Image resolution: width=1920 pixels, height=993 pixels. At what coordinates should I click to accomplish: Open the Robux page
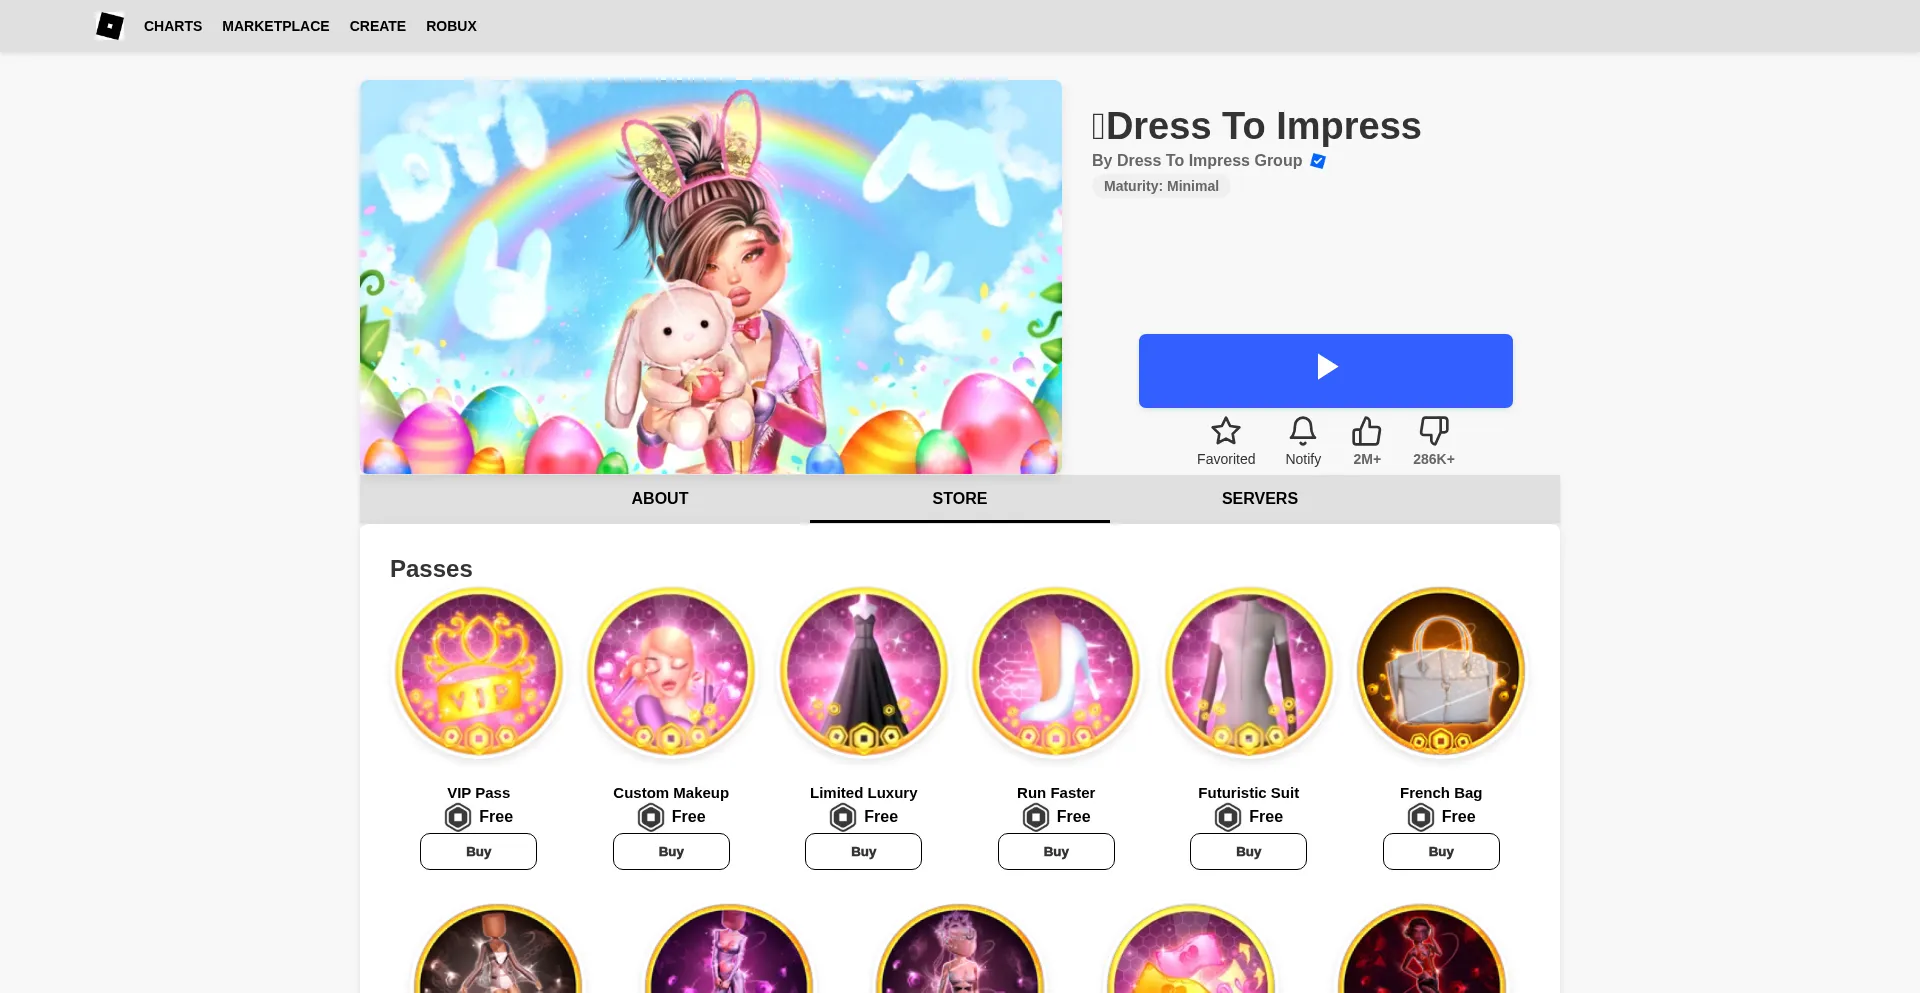click(x=451, y=26)
